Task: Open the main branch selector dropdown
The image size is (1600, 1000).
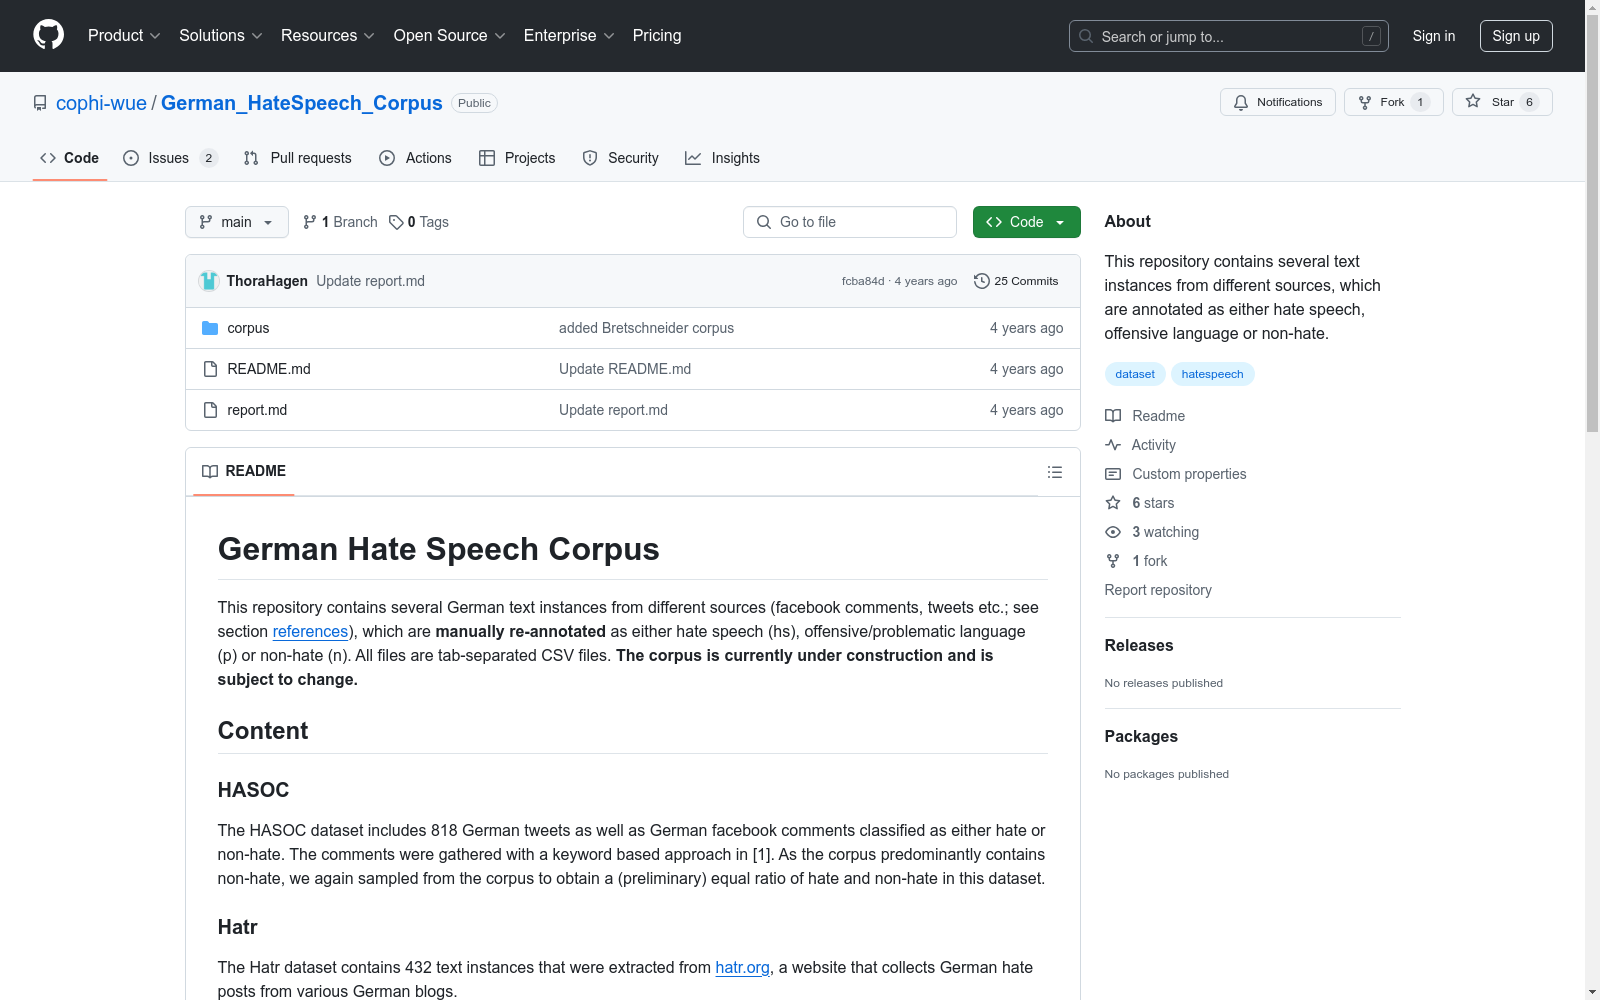Action: pyautogui.click(x=237, y=222)
